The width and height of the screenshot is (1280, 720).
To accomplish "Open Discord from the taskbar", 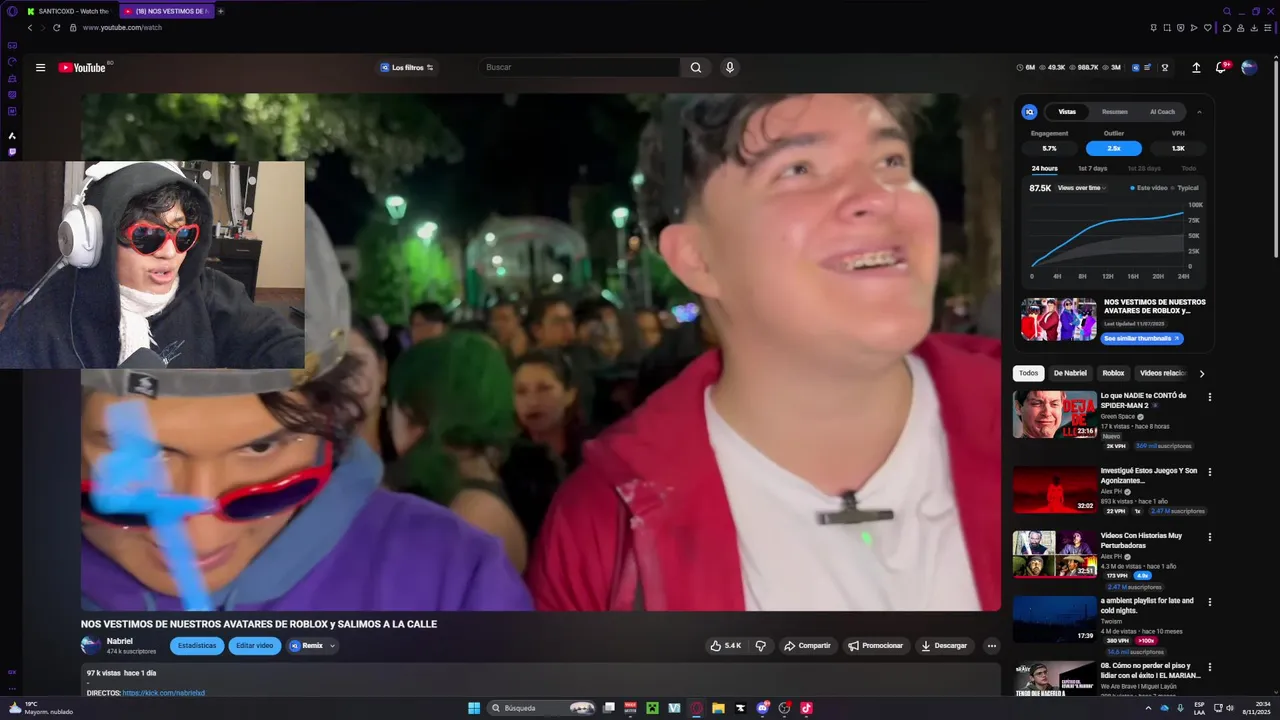I will [x=762, y=708].
